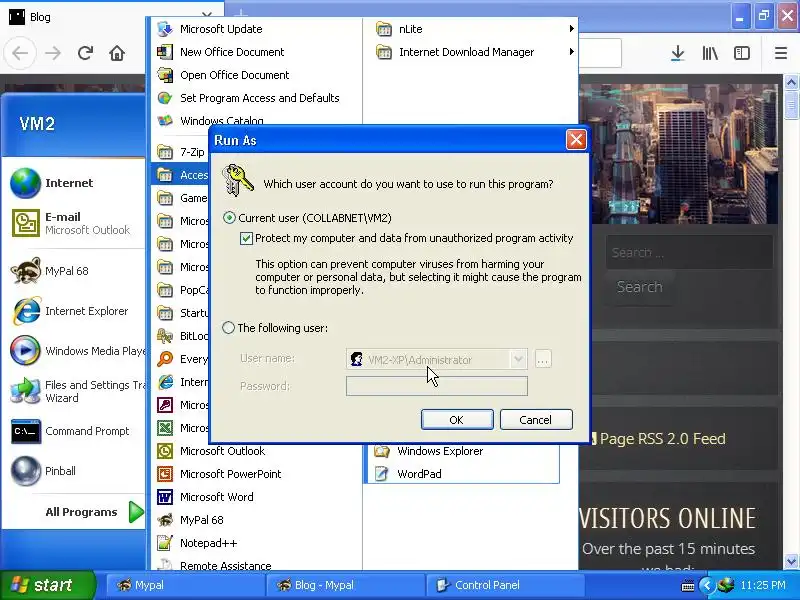This screenshot has width=800, height=600.
Task: Click the Start button
Action: [x=47, y=585]
